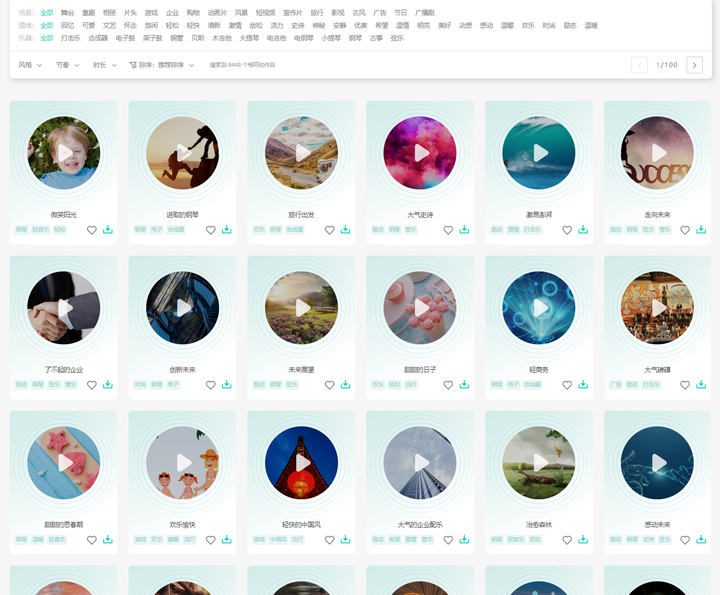Favorite the 大气史诗 track

tap(448, 230)
